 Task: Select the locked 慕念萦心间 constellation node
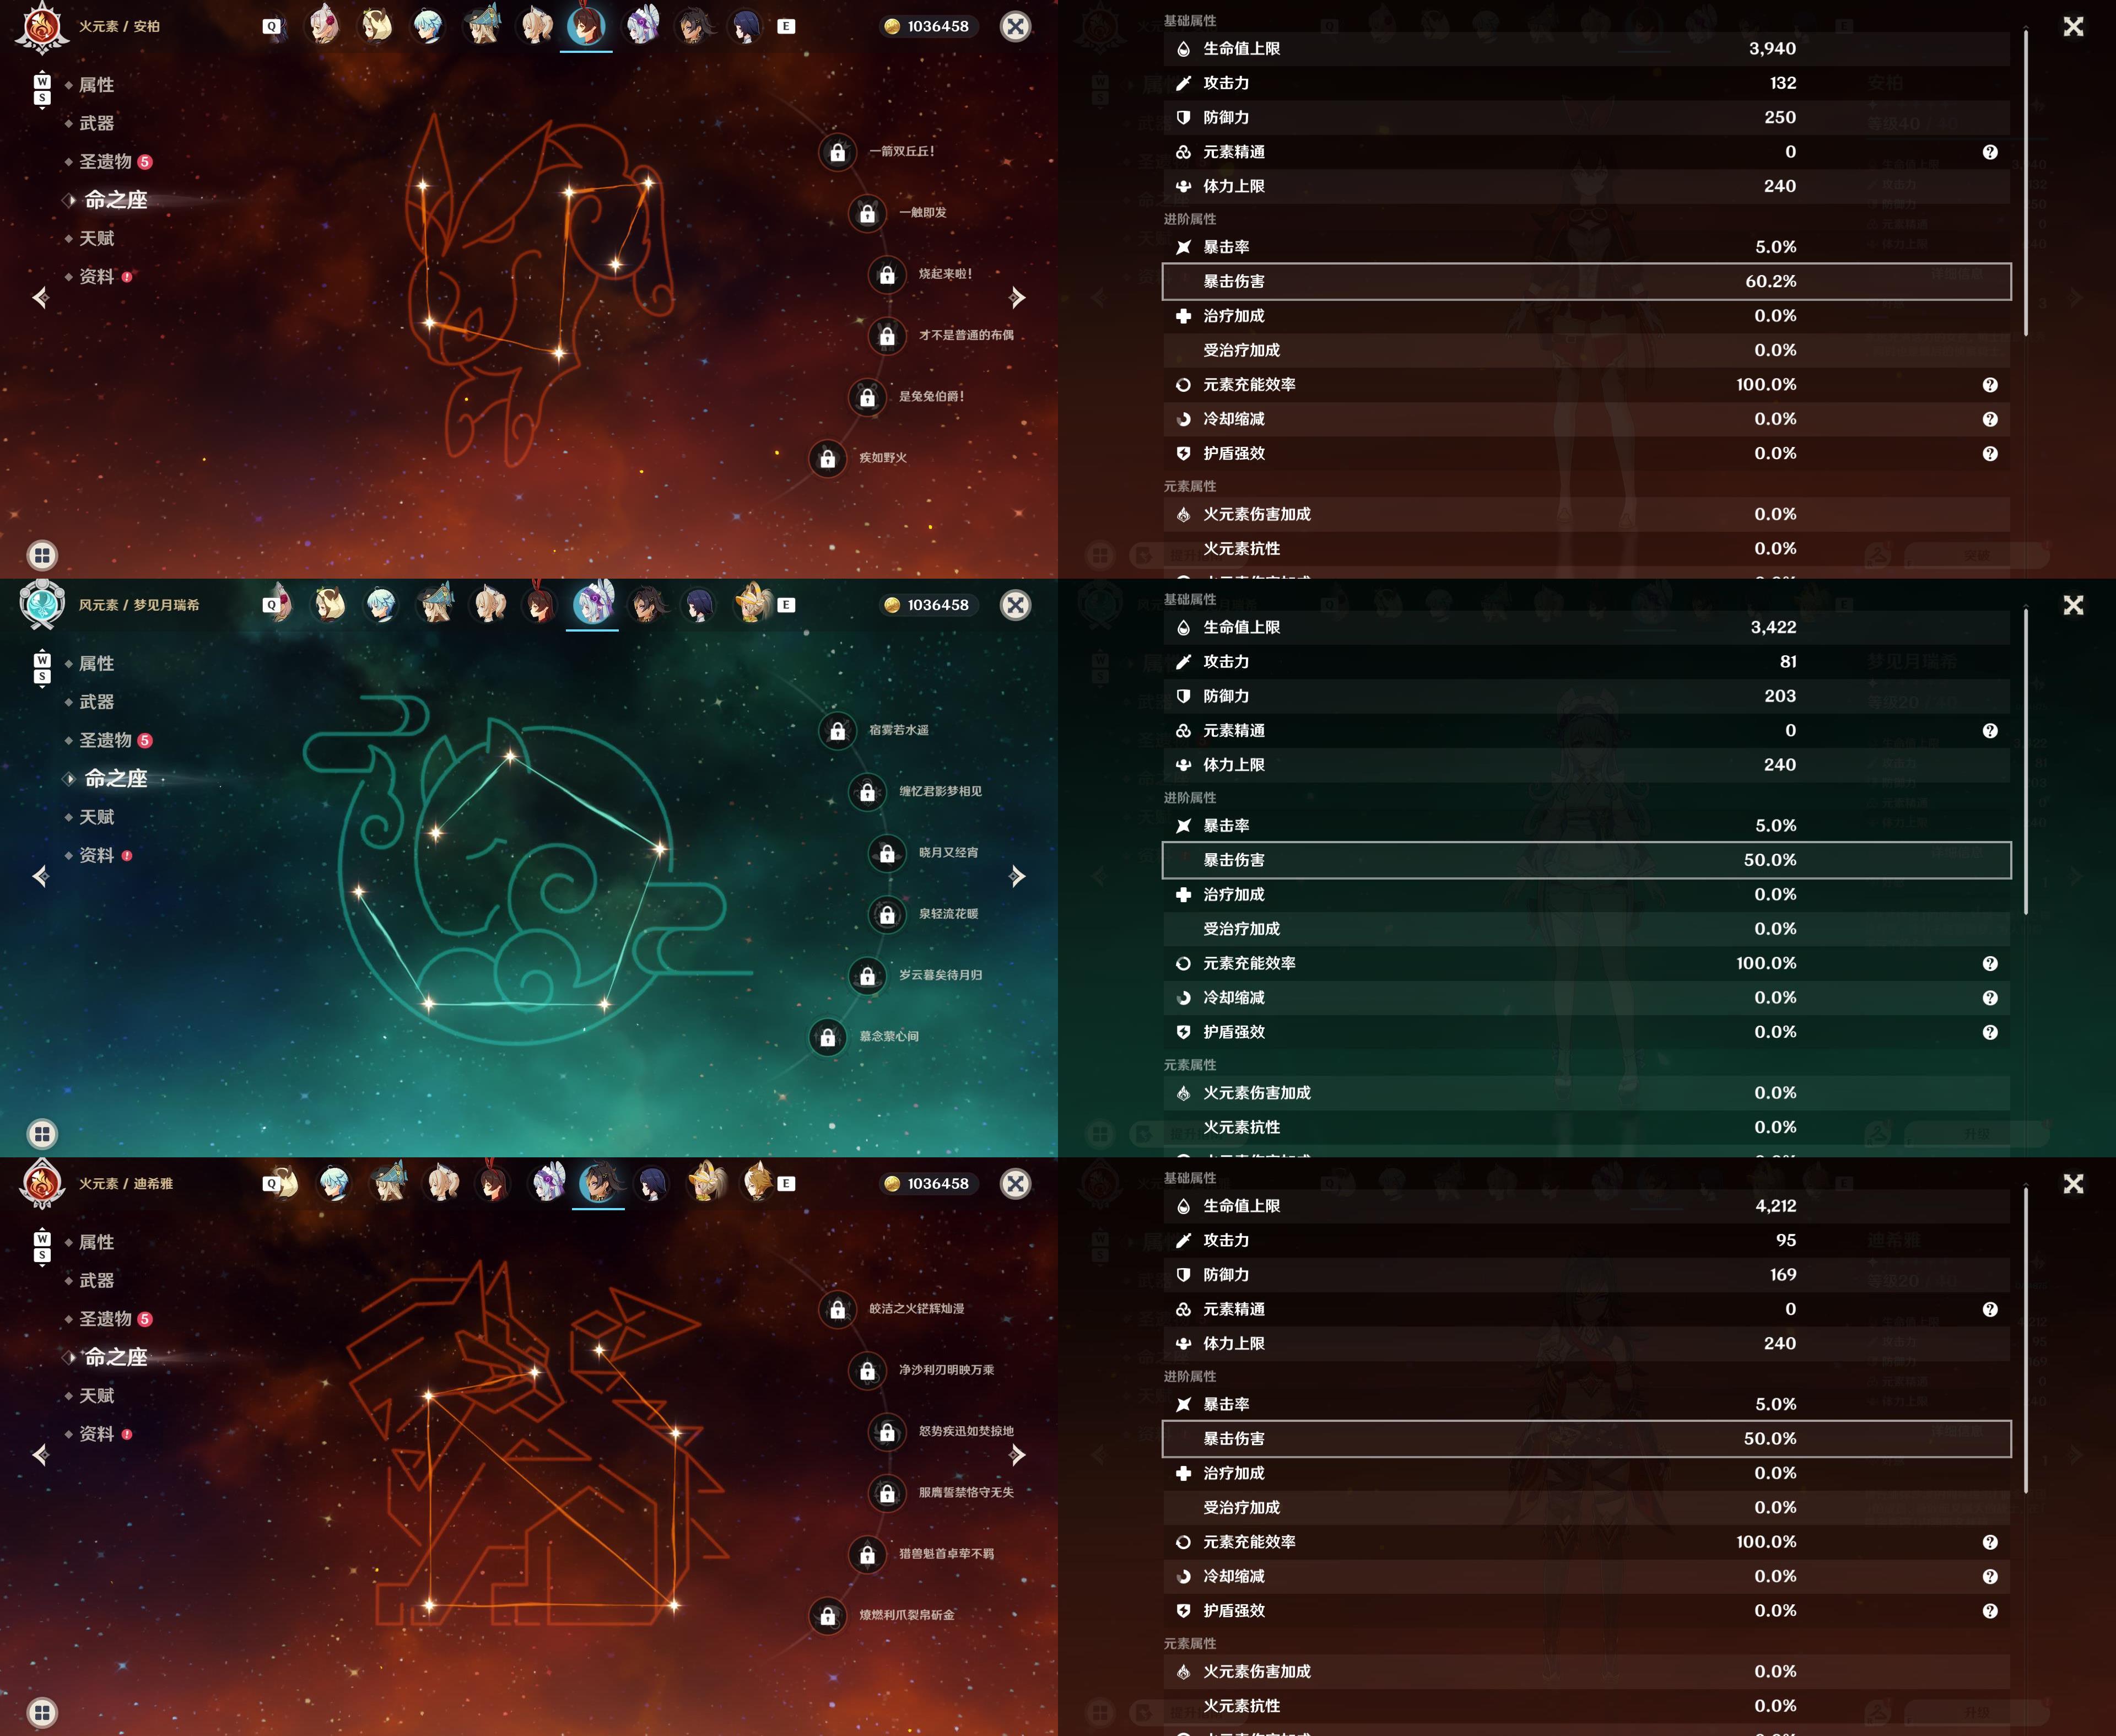[x=827, y=1037]
